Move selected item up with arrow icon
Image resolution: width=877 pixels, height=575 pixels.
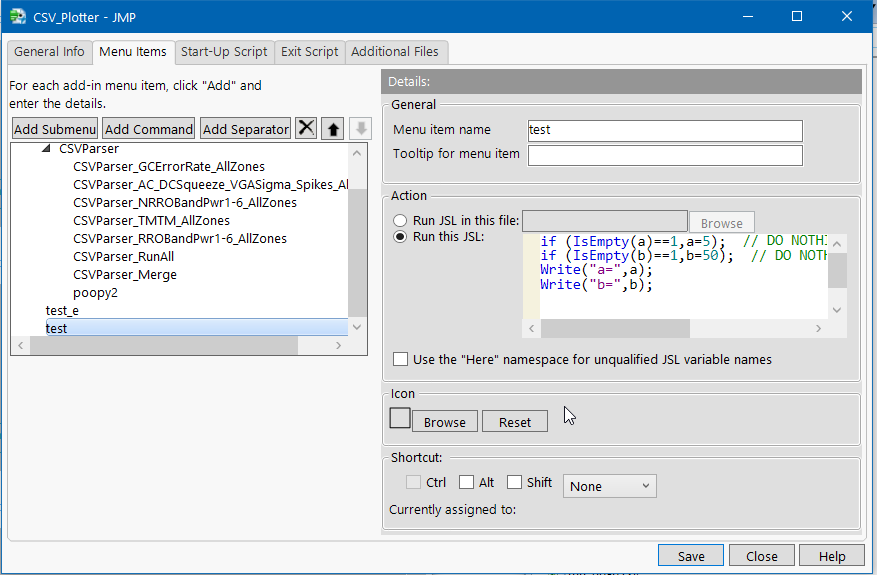pos(333,129)
